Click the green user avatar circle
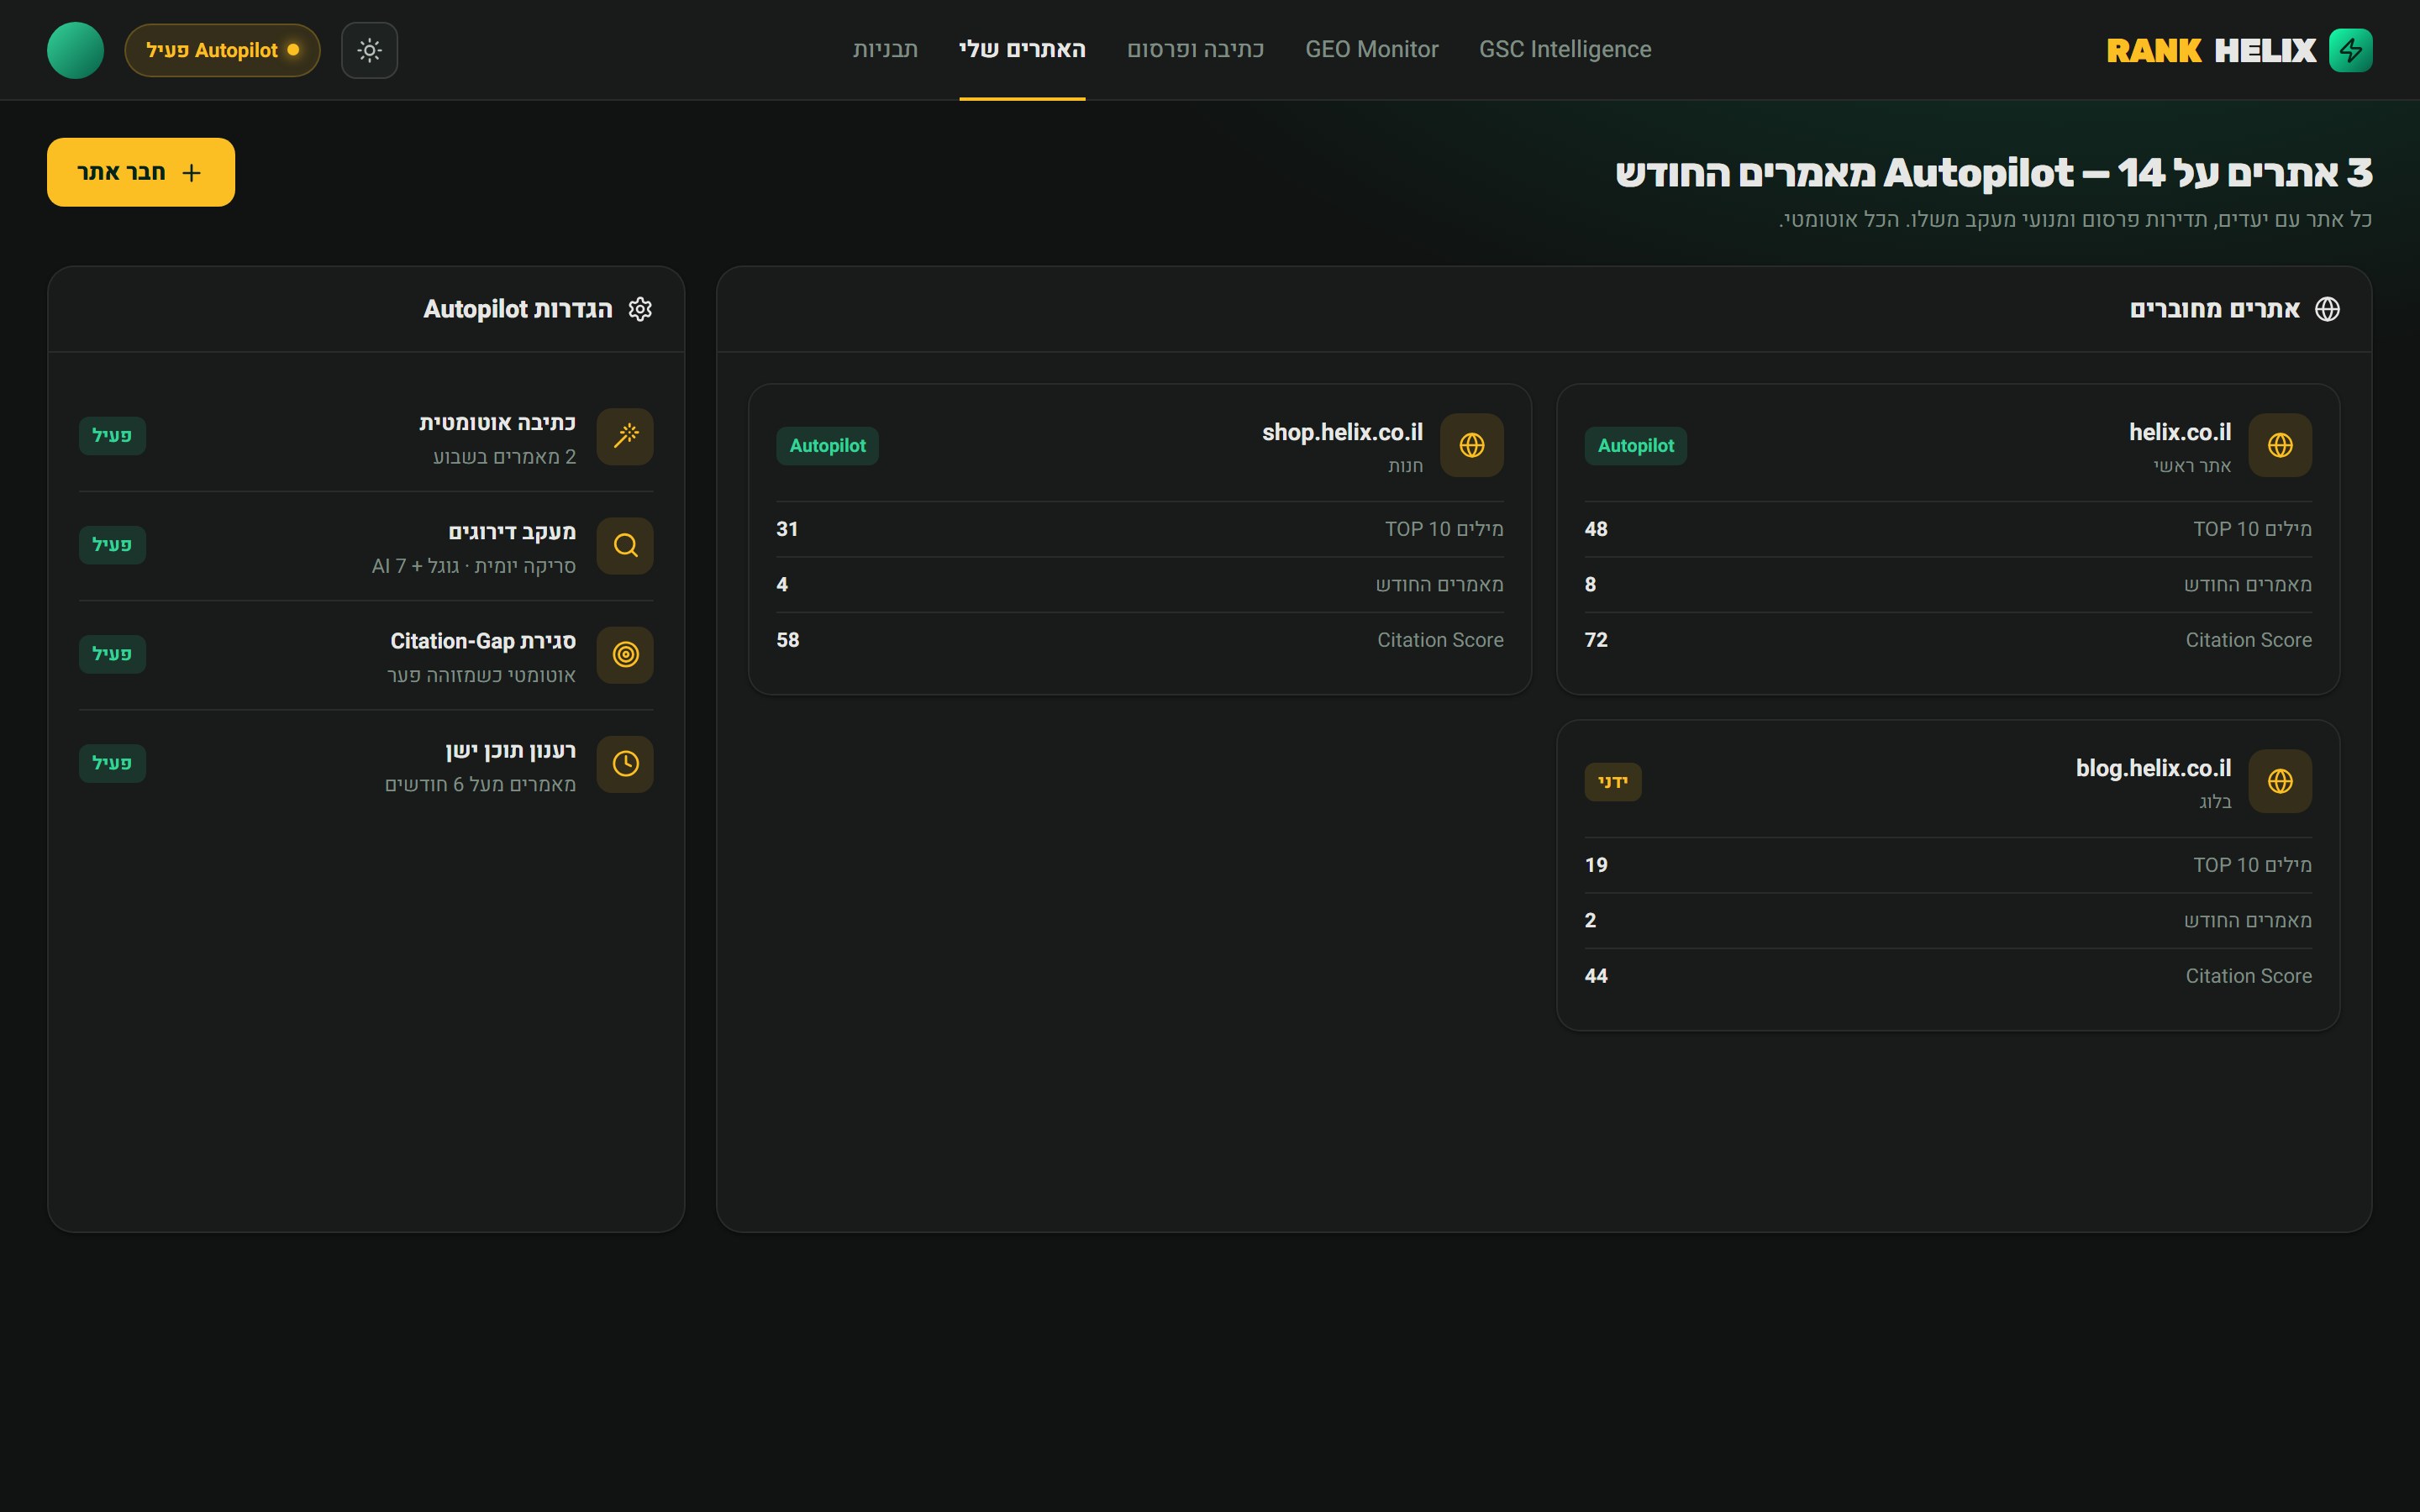The width and height of the screenshot is (2420, 1512). (x=75, y=50)
